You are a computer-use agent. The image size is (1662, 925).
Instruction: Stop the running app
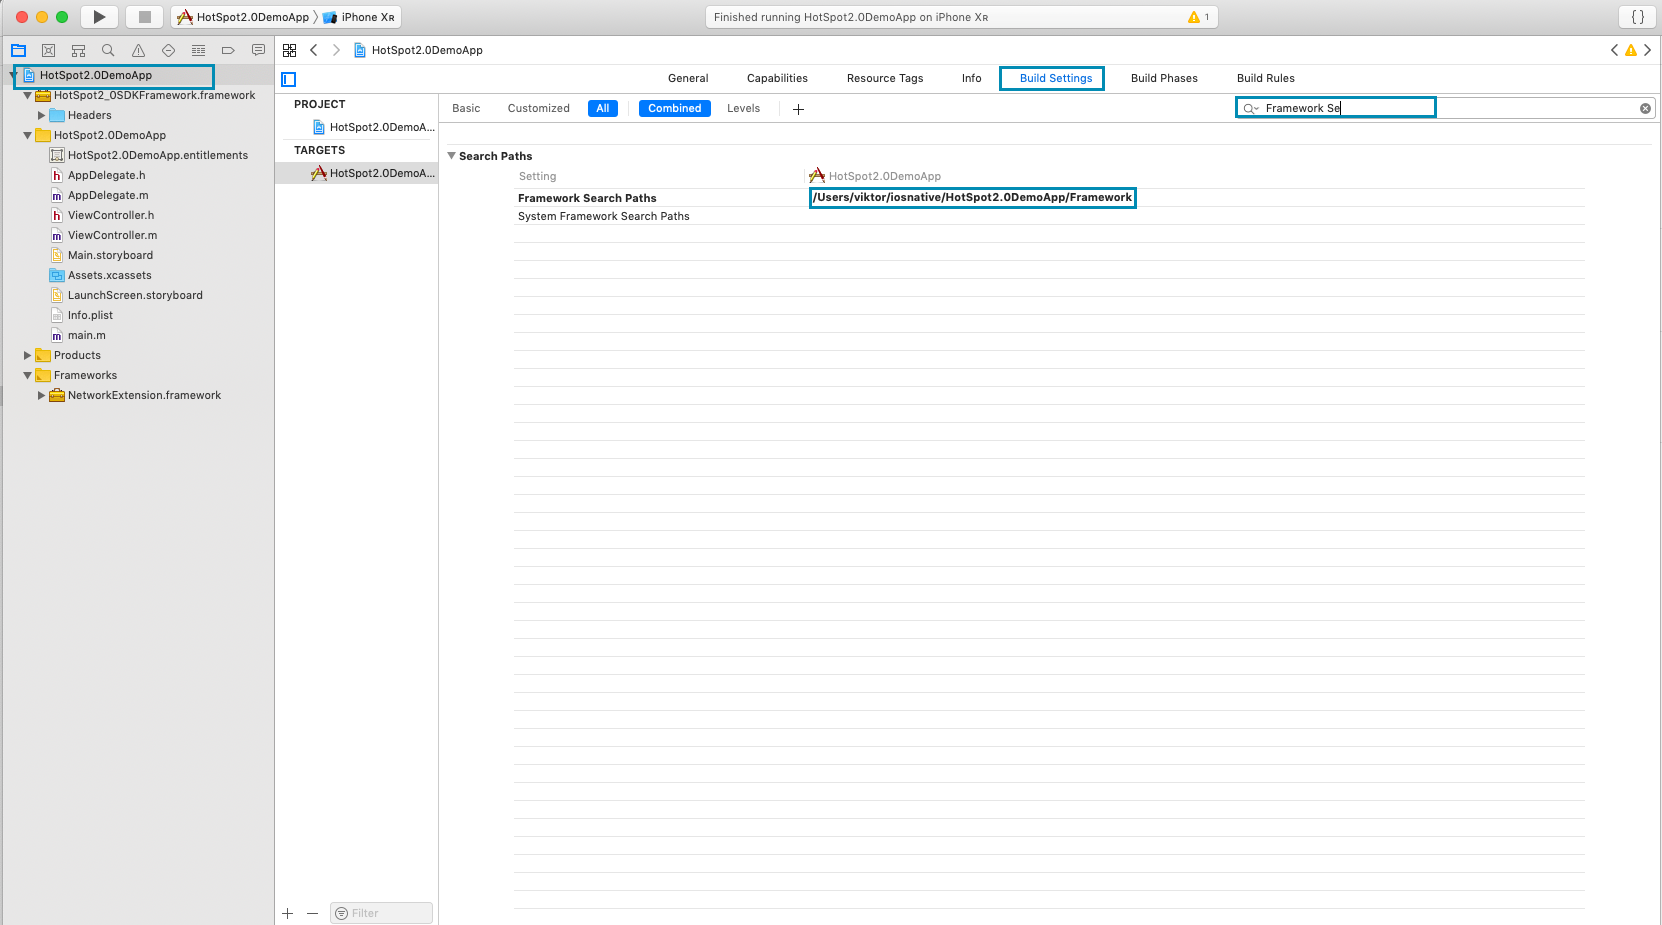click(x=144, y=17)
